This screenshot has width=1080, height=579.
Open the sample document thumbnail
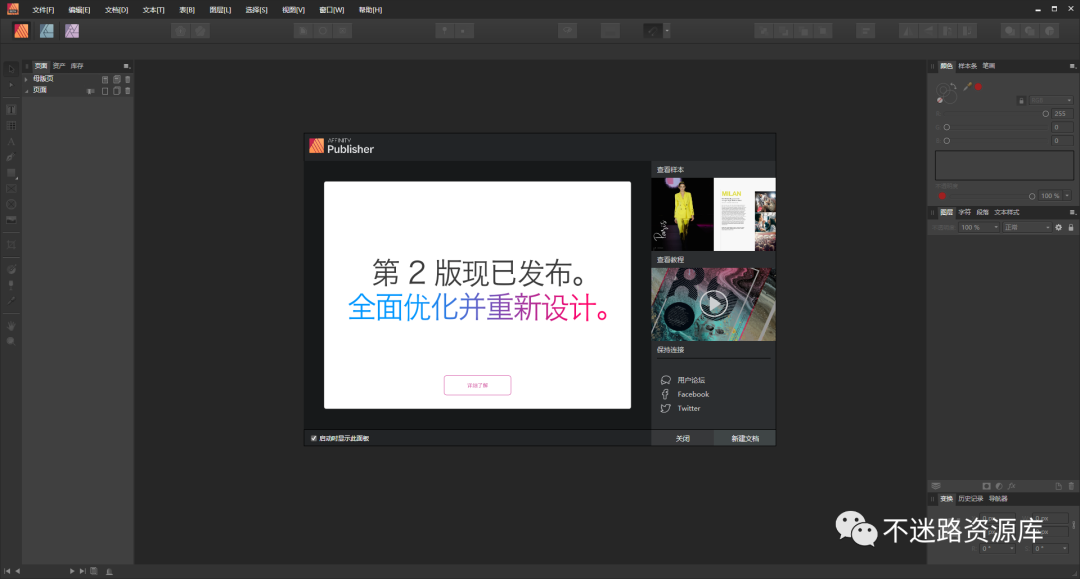pos(714,214)
